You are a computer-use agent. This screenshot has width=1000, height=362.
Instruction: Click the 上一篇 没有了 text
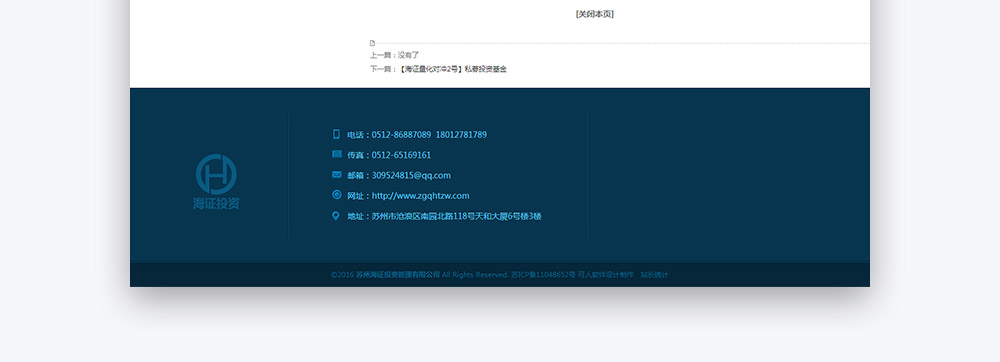[x=395, y=55]
